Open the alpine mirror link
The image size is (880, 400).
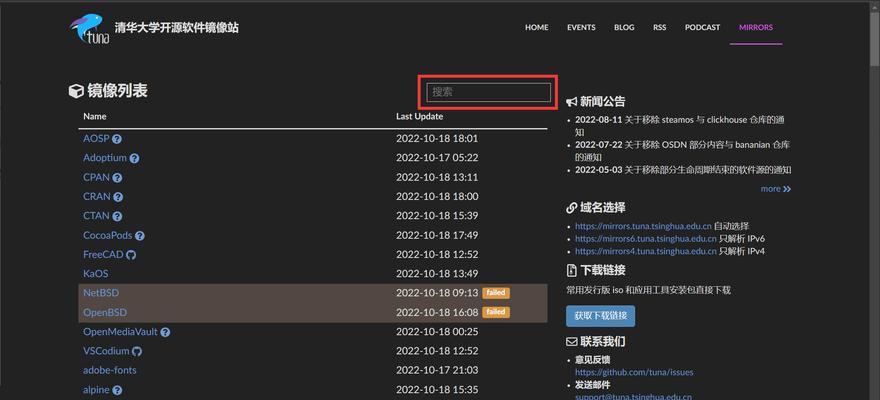[x=97, y=390]
